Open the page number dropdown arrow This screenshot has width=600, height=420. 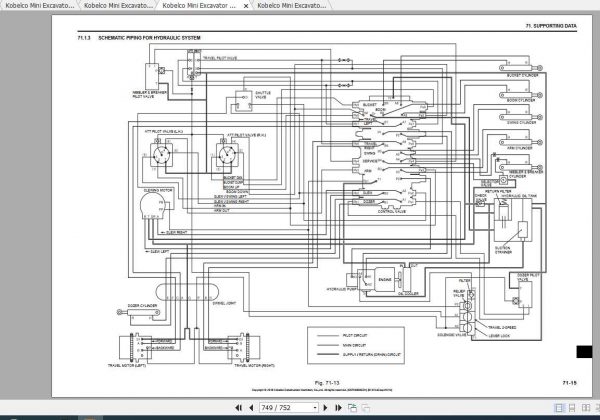[x=315, y=408]
